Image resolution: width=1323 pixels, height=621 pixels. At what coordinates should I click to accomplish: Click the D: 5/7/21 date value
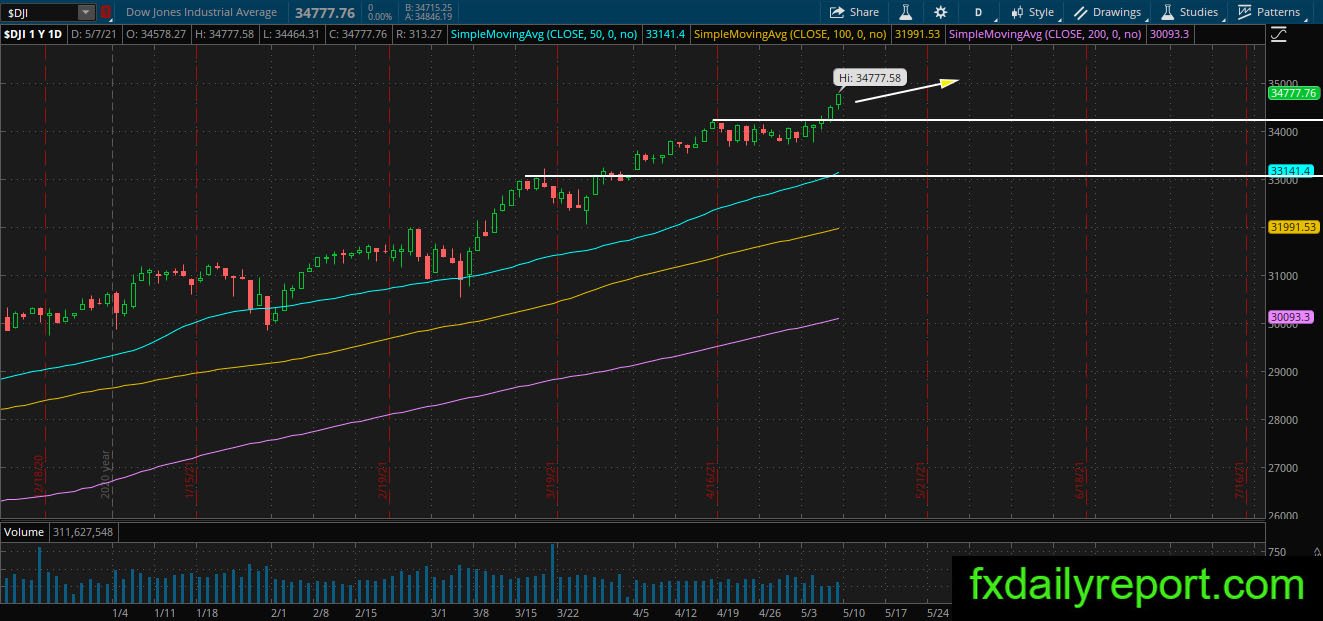tap(96, 34)
